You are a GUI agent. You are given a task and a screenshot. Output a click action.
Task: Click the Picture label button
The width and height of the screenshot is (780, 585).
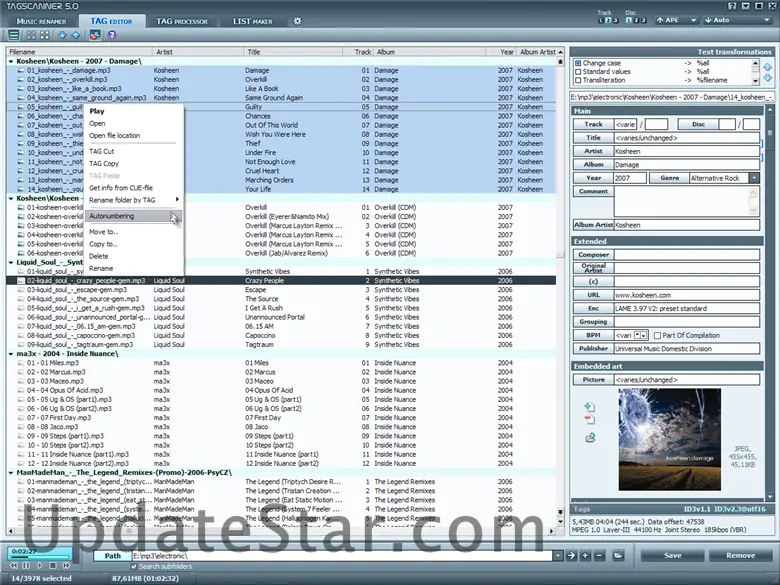[x=593, y=380]
